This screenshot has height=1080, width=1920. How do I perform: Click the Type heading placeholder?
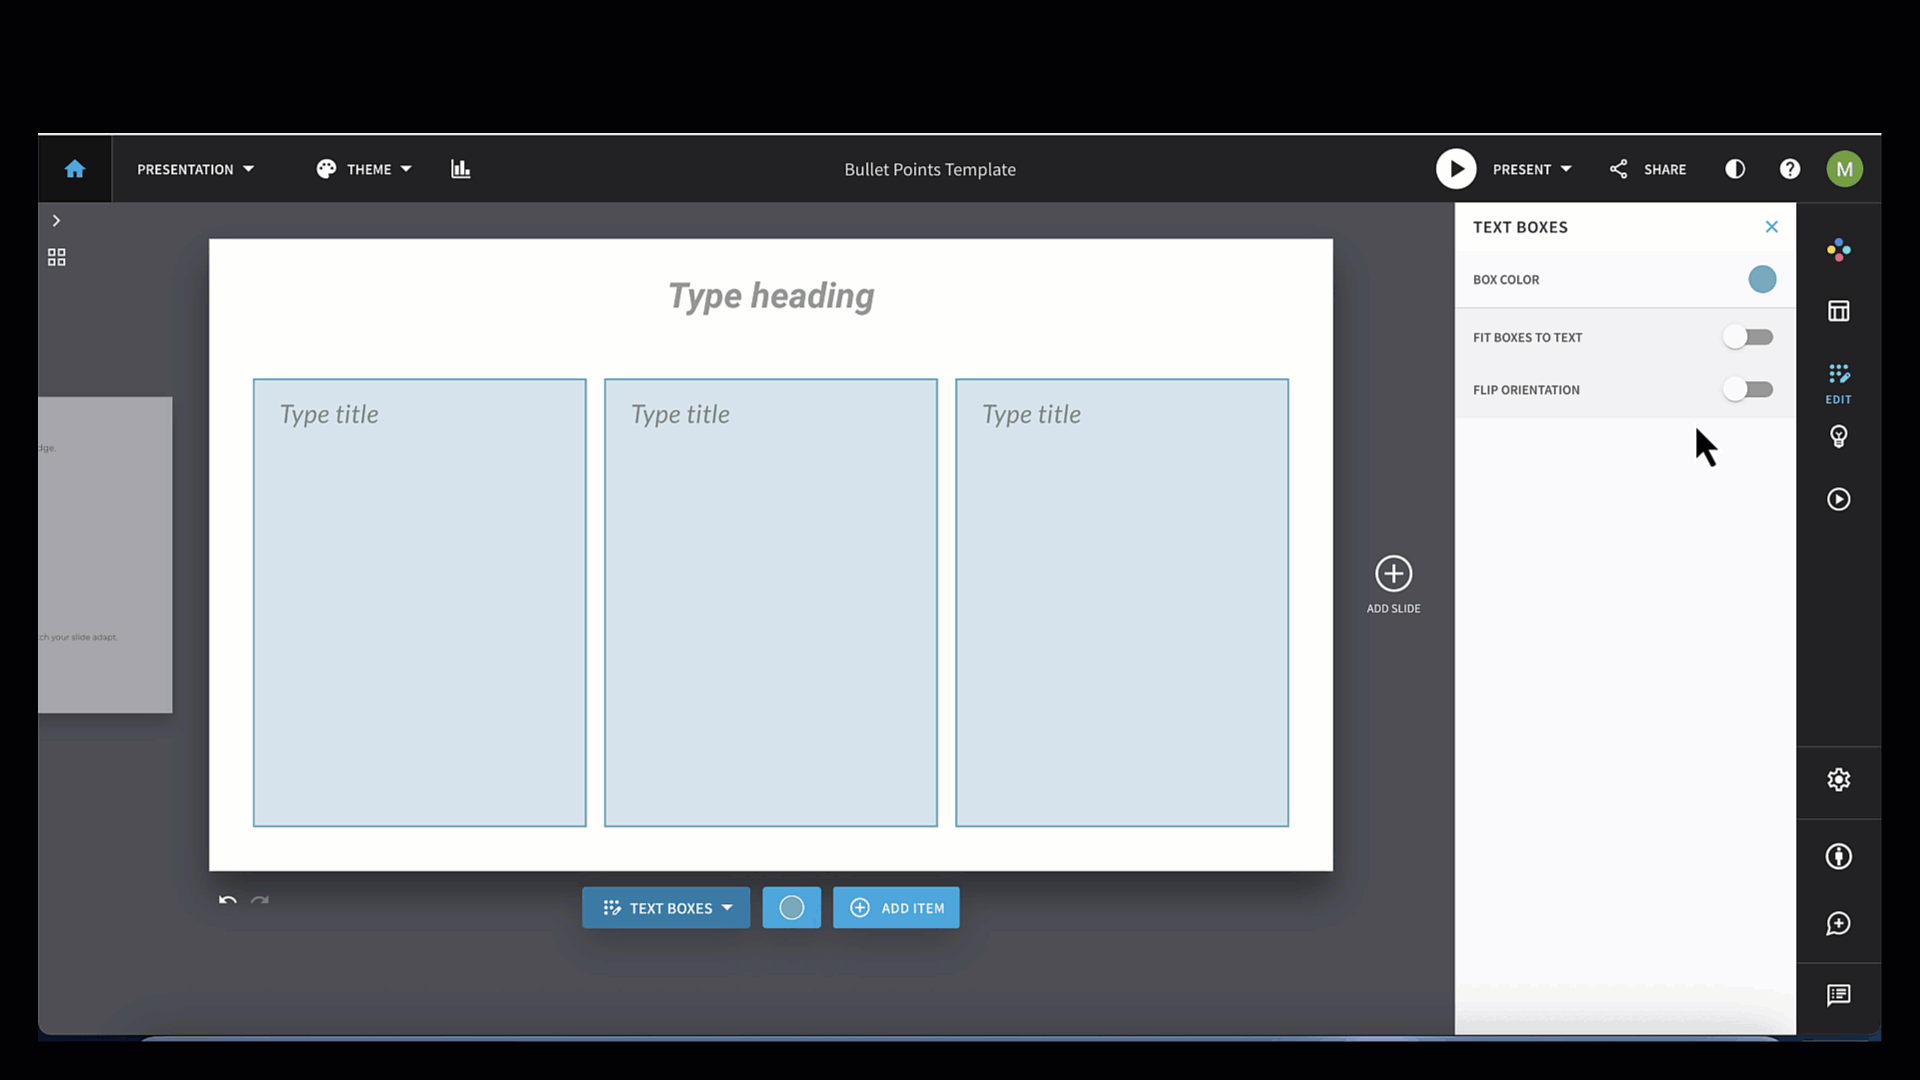pyautogui.click(x=771, y=296)
